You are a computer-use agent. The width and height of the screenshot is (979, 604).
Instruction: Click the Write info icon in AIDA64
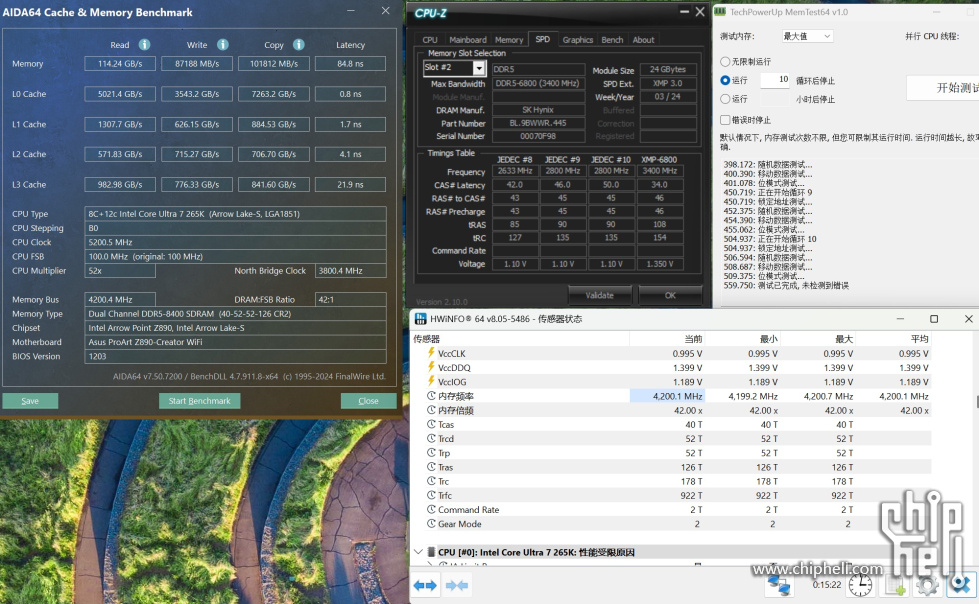coord(223,44)
